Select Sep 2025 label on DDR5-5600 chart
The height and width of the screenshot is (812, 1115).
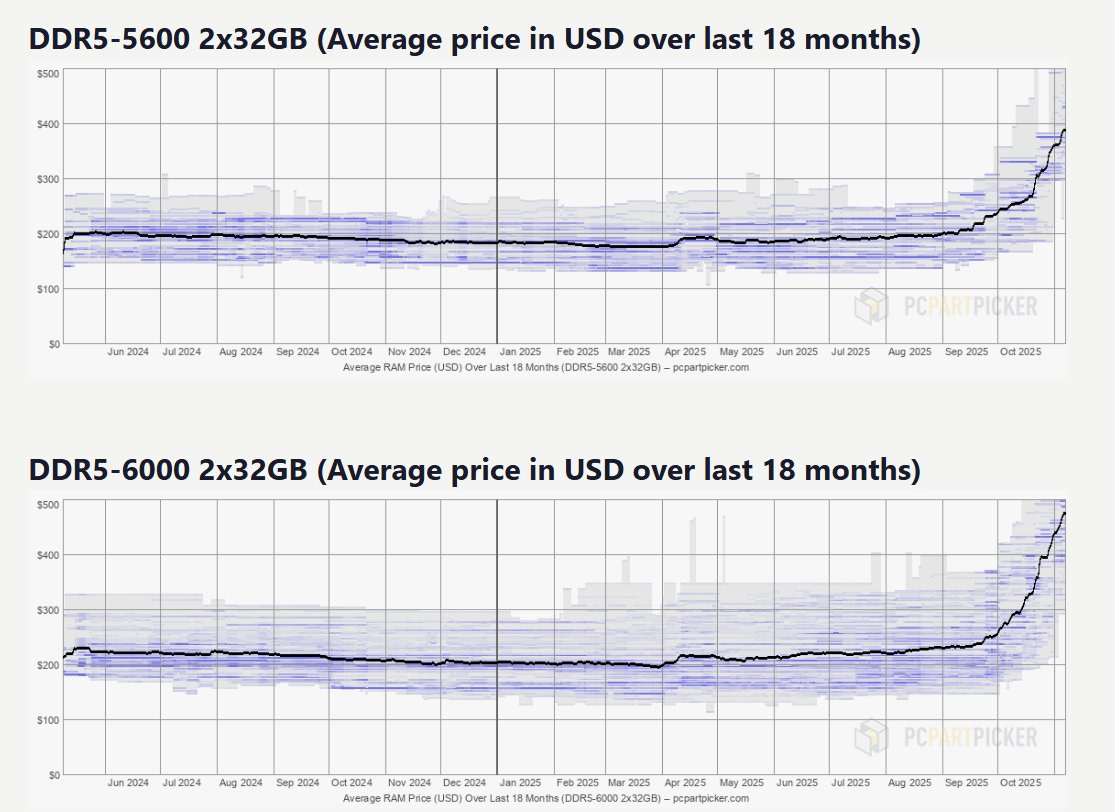click(x=966, y=352)
